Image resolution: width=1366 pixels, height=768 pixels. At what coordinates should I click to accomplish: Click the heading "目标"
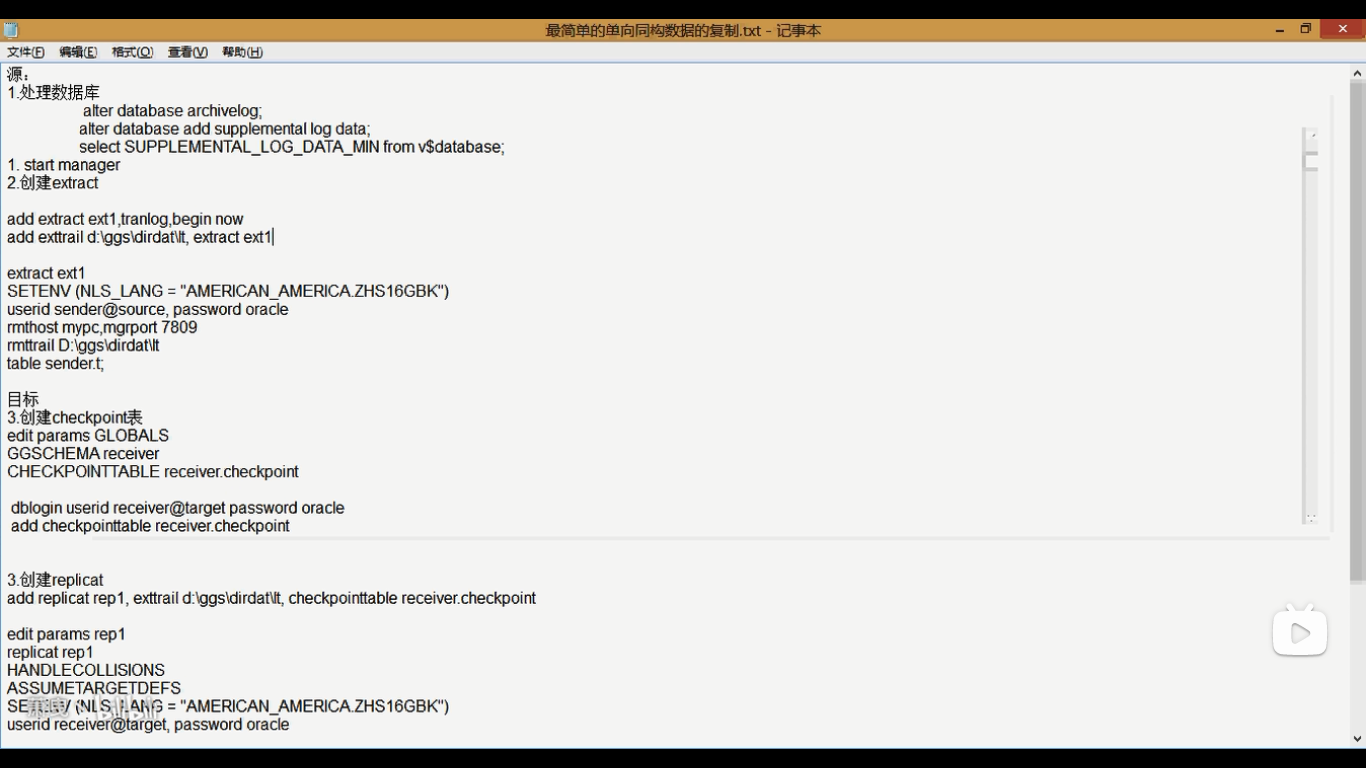pyautogui.click(x=23, y=399)
